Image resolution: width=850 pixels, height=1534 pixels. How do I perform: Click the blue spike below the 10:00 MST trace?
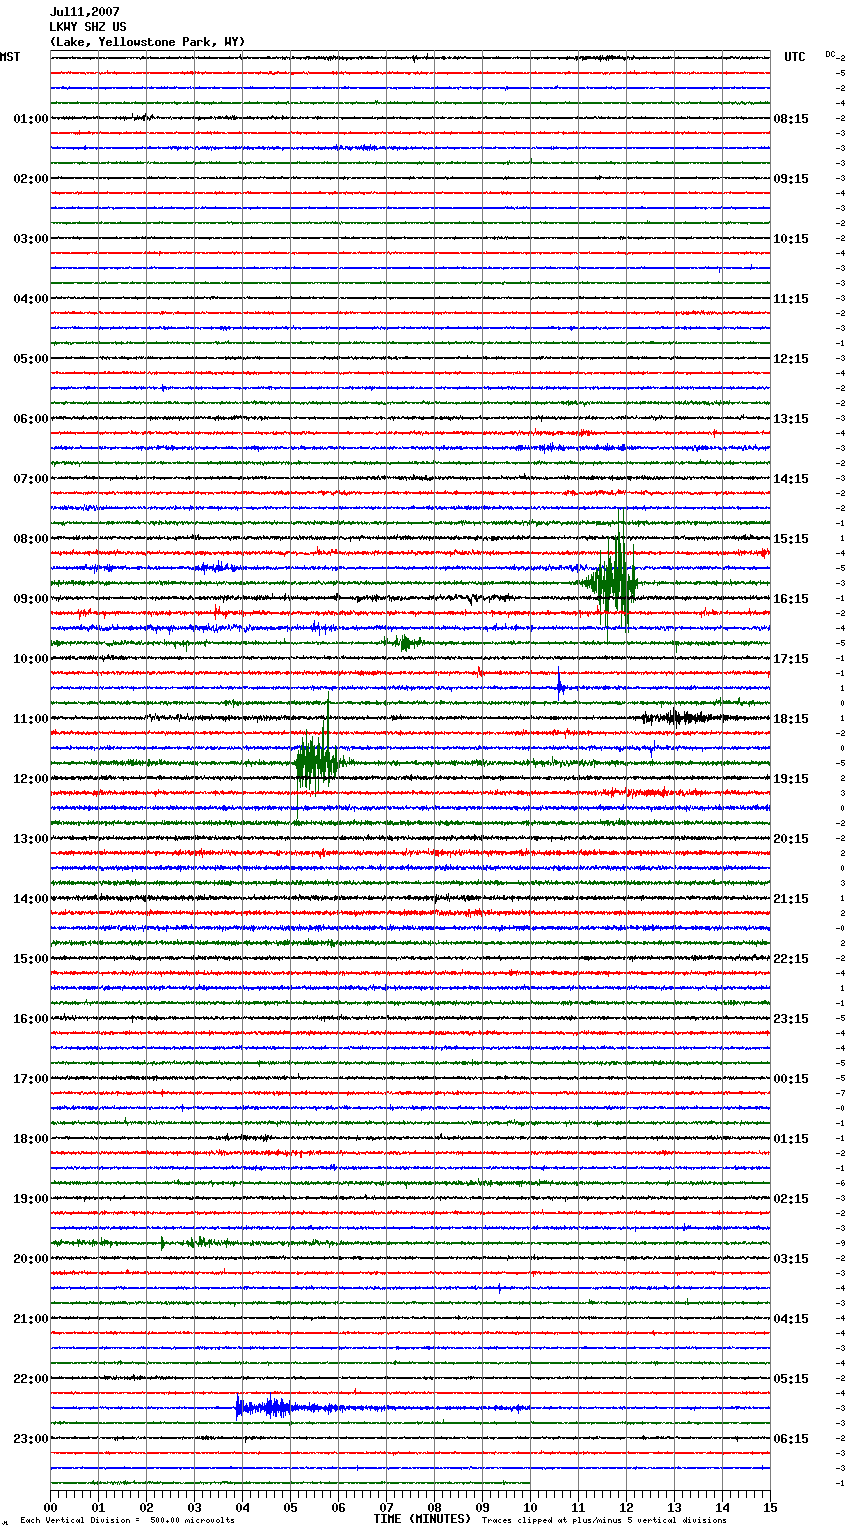click(560, 685)
